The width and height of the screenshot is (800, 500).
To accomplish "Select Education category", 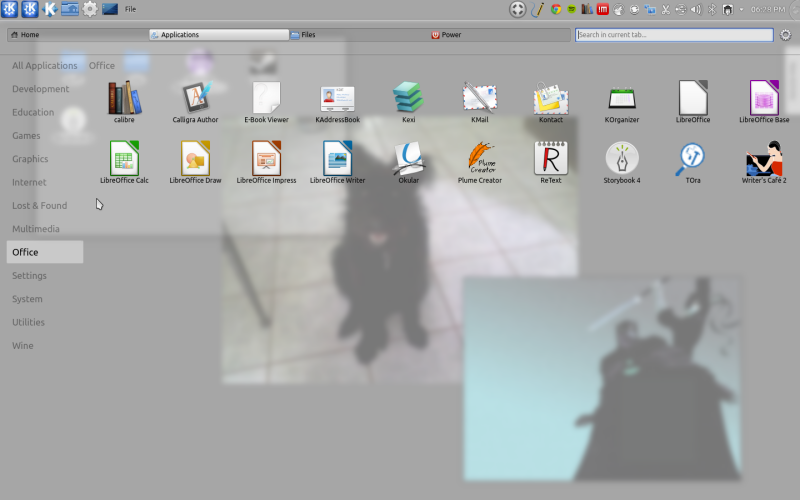I will (x=45, y=112).
